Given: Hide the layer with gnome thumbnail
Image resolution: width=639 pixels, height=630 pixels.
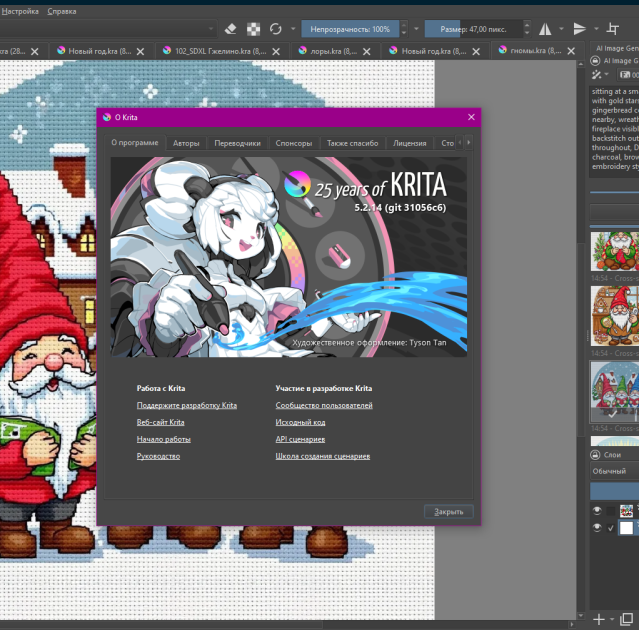Looking at the screenshot, I should (x=597, y=511).
